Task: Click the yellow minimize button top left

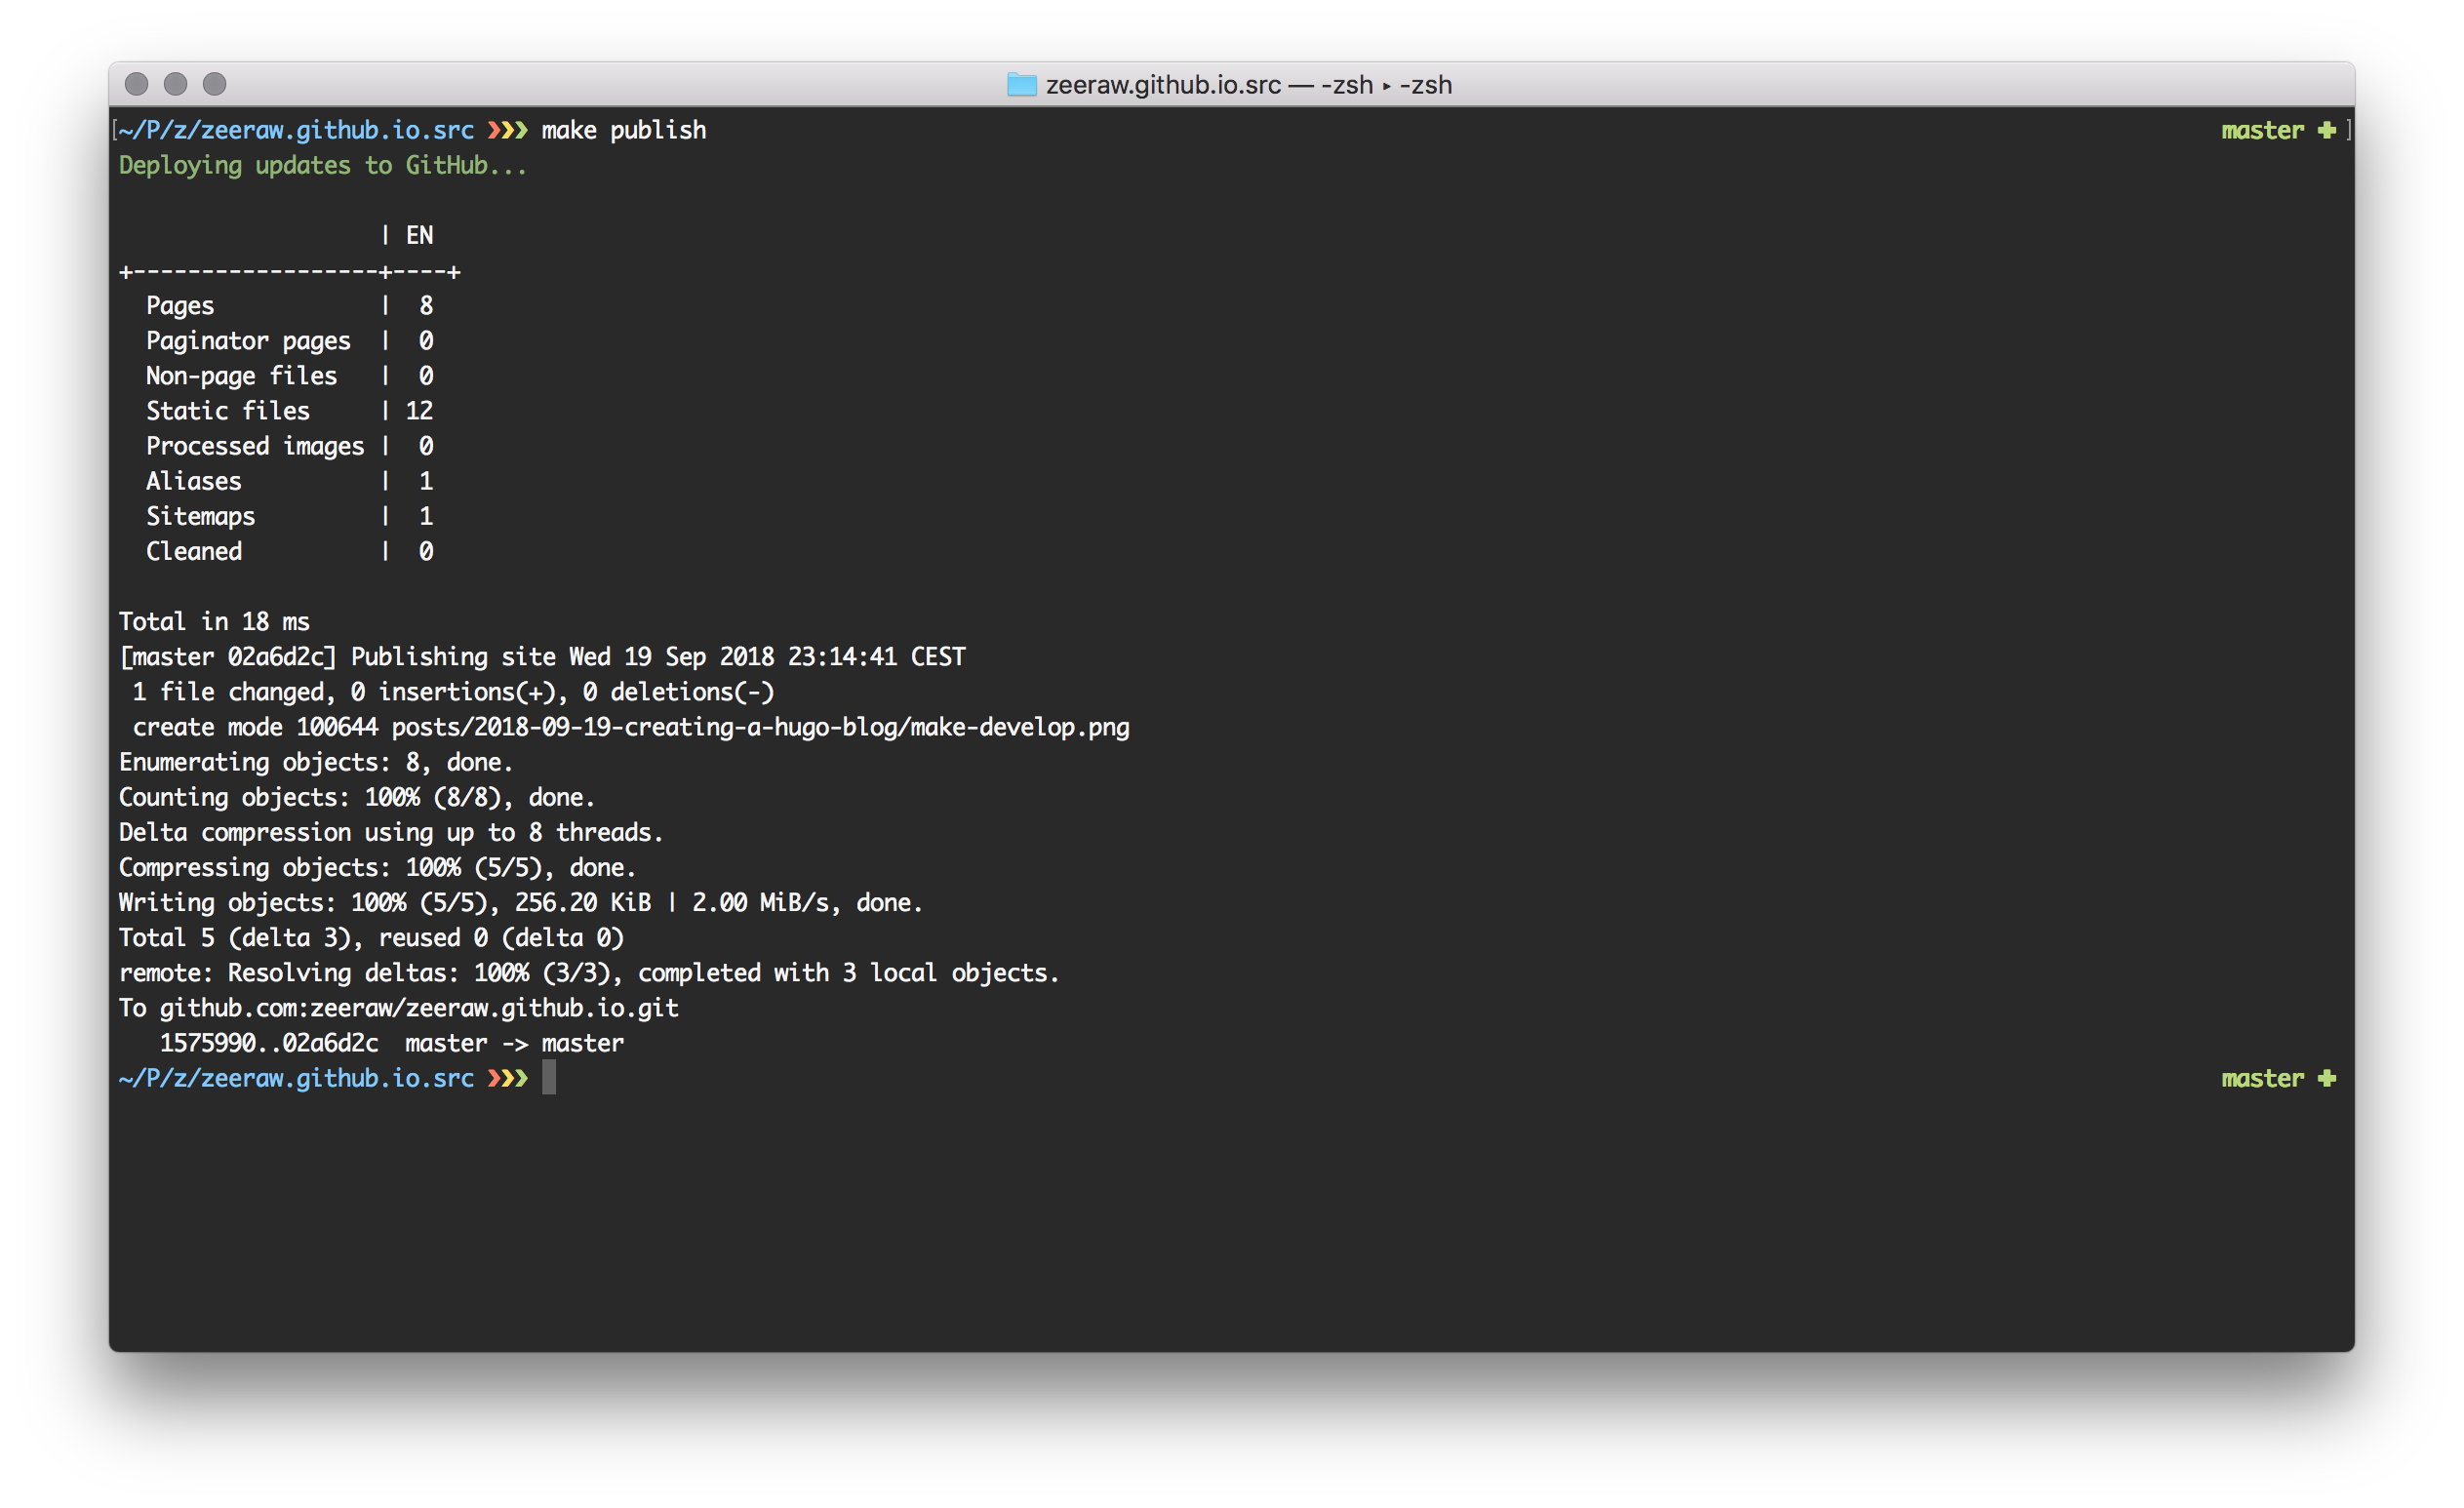Action: tap(178, 83)
